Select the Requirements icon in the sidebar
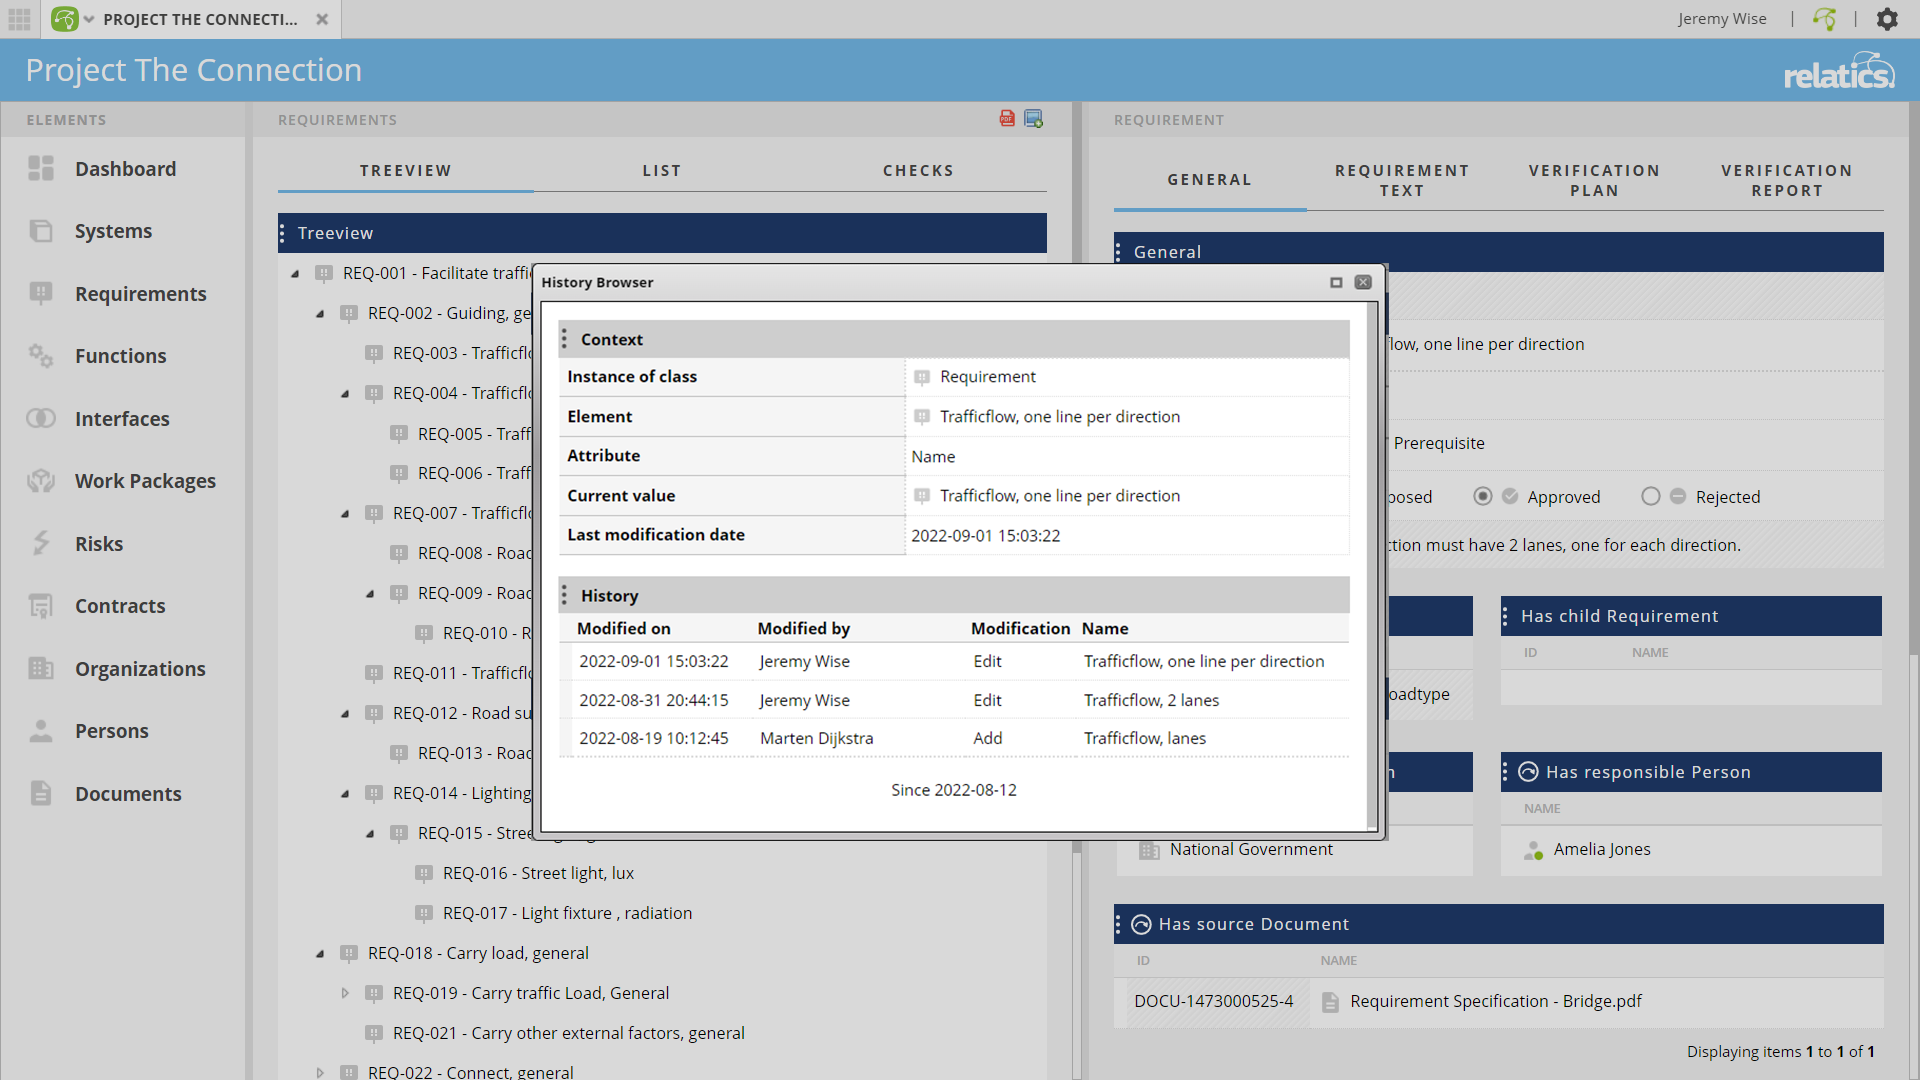1920x1080 pixels. coord(41,293)
